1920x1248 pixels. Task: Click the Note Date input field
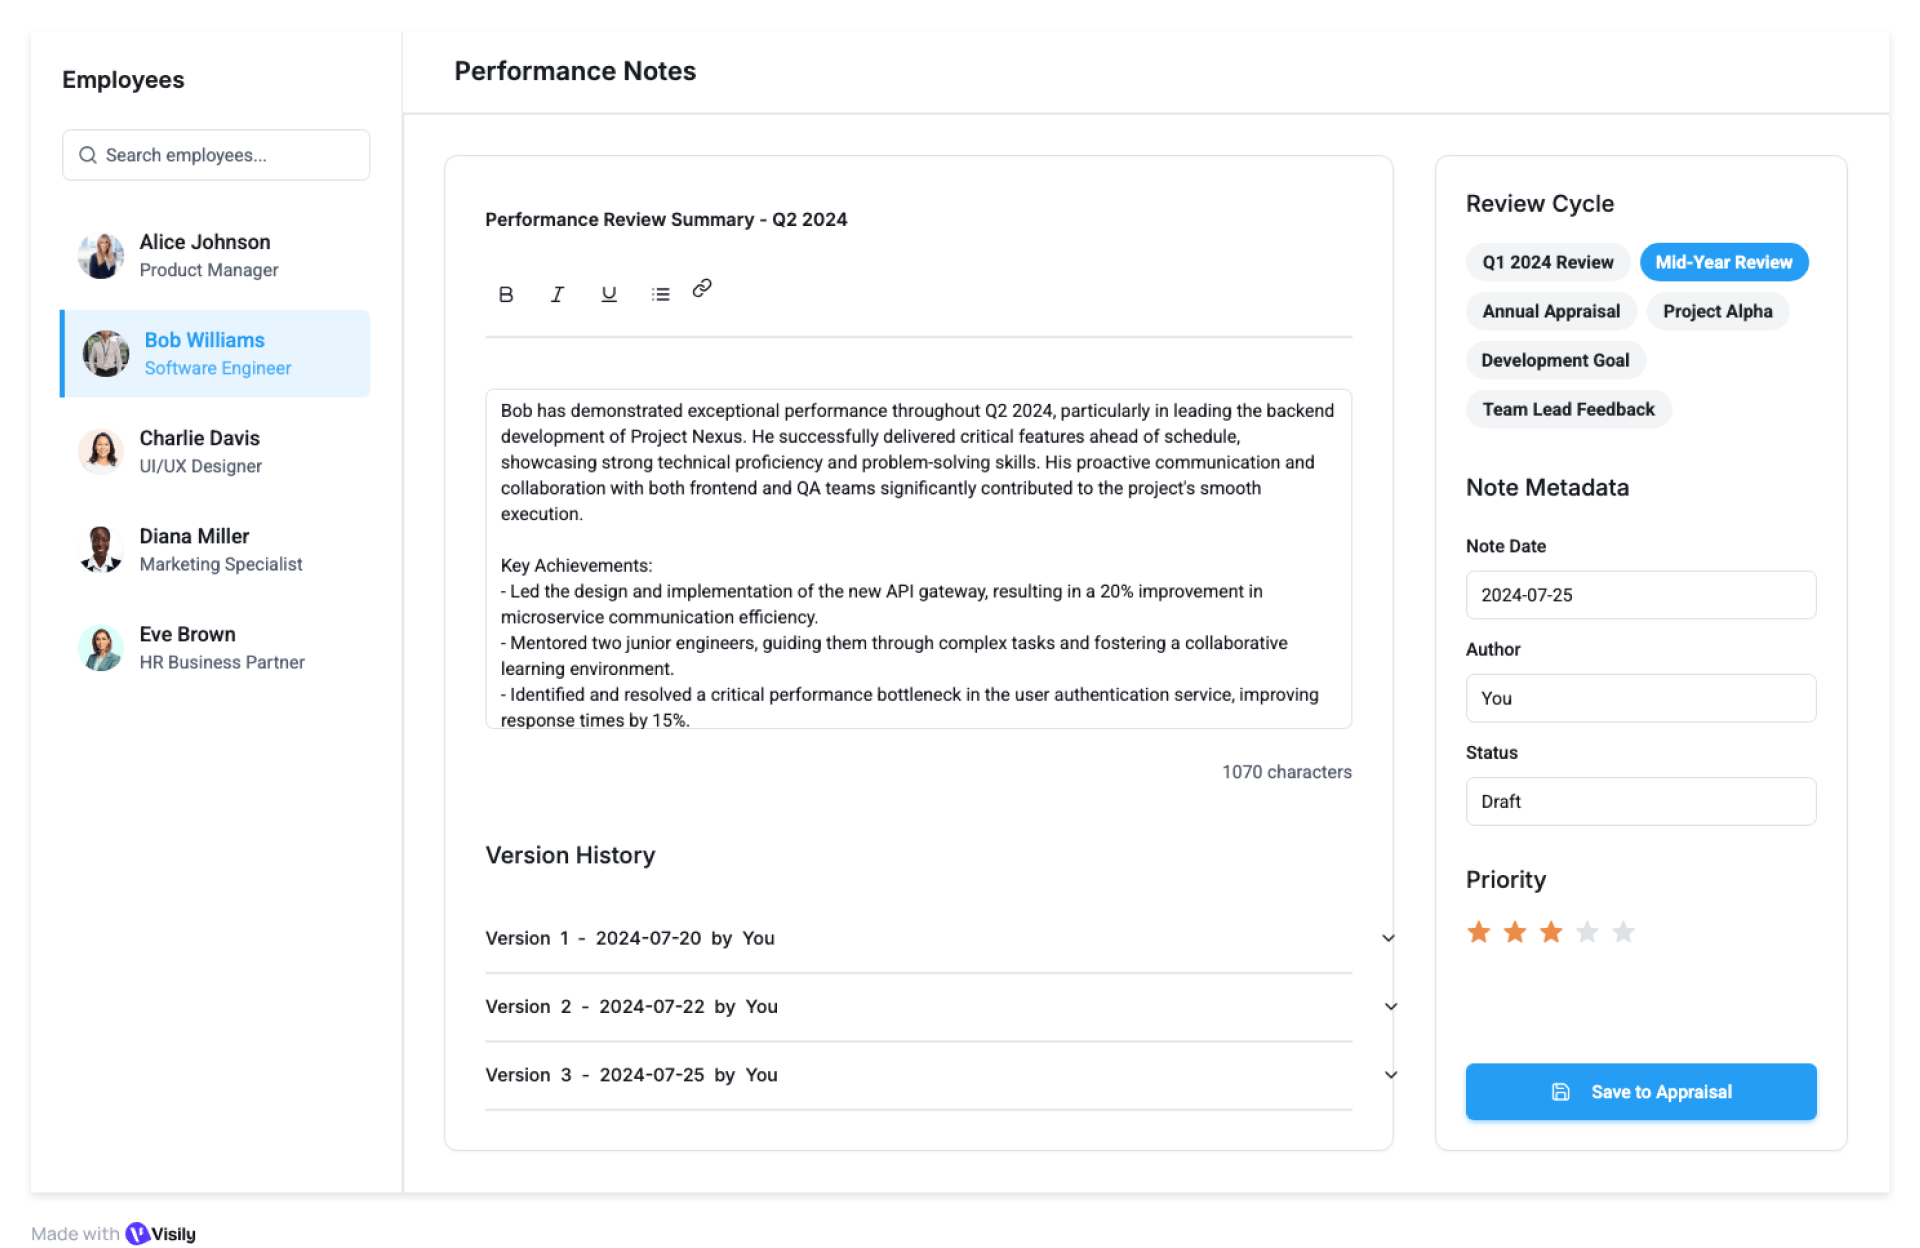(1640, 595)
